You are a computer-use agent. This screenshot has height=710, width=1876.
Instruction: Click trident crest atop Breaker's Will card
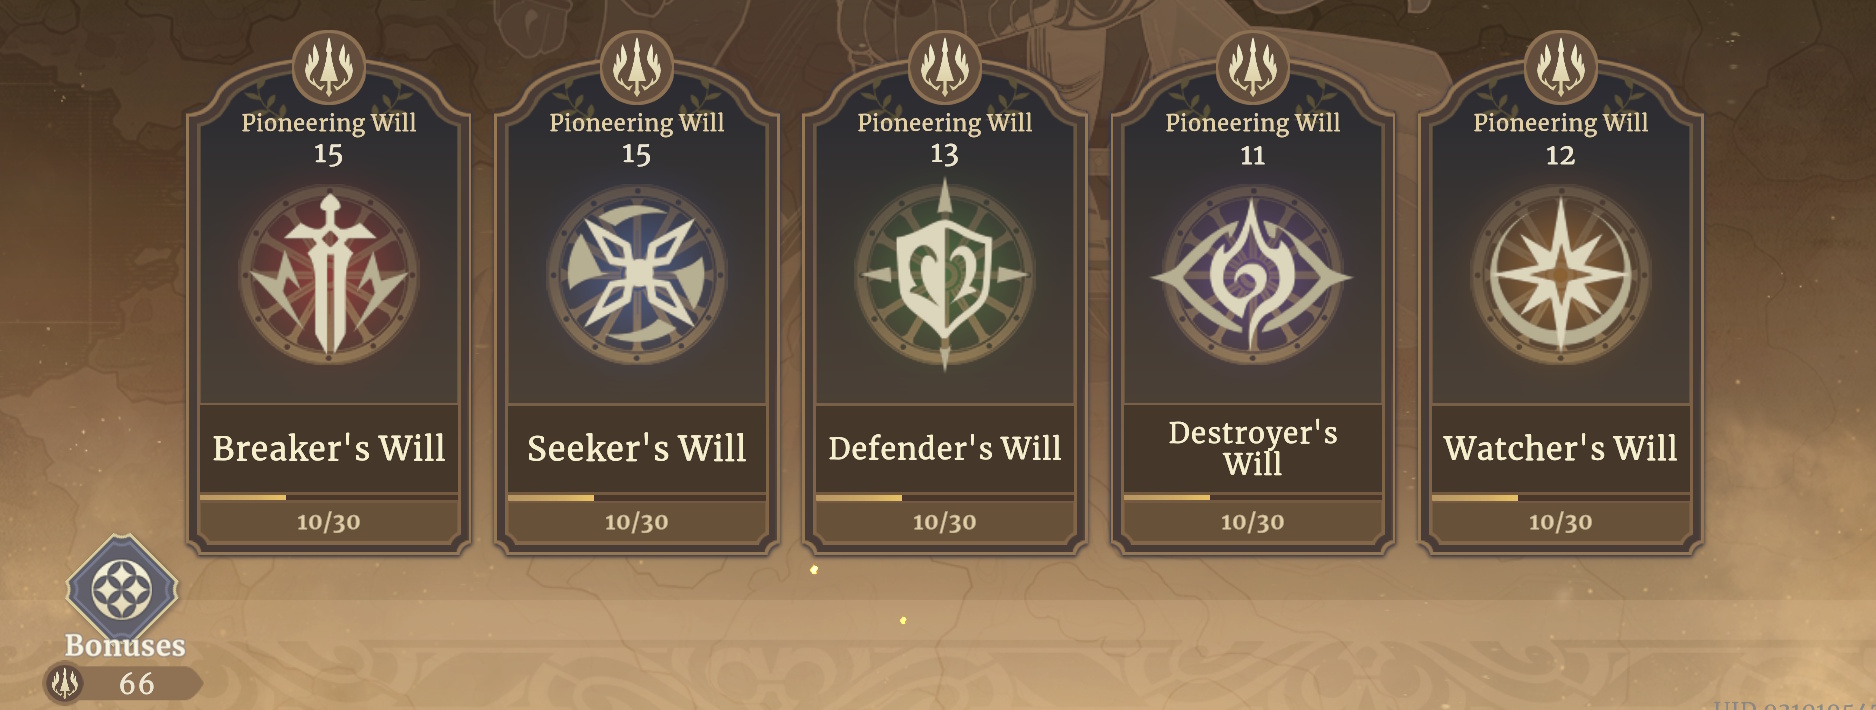[x=329, y=67]
